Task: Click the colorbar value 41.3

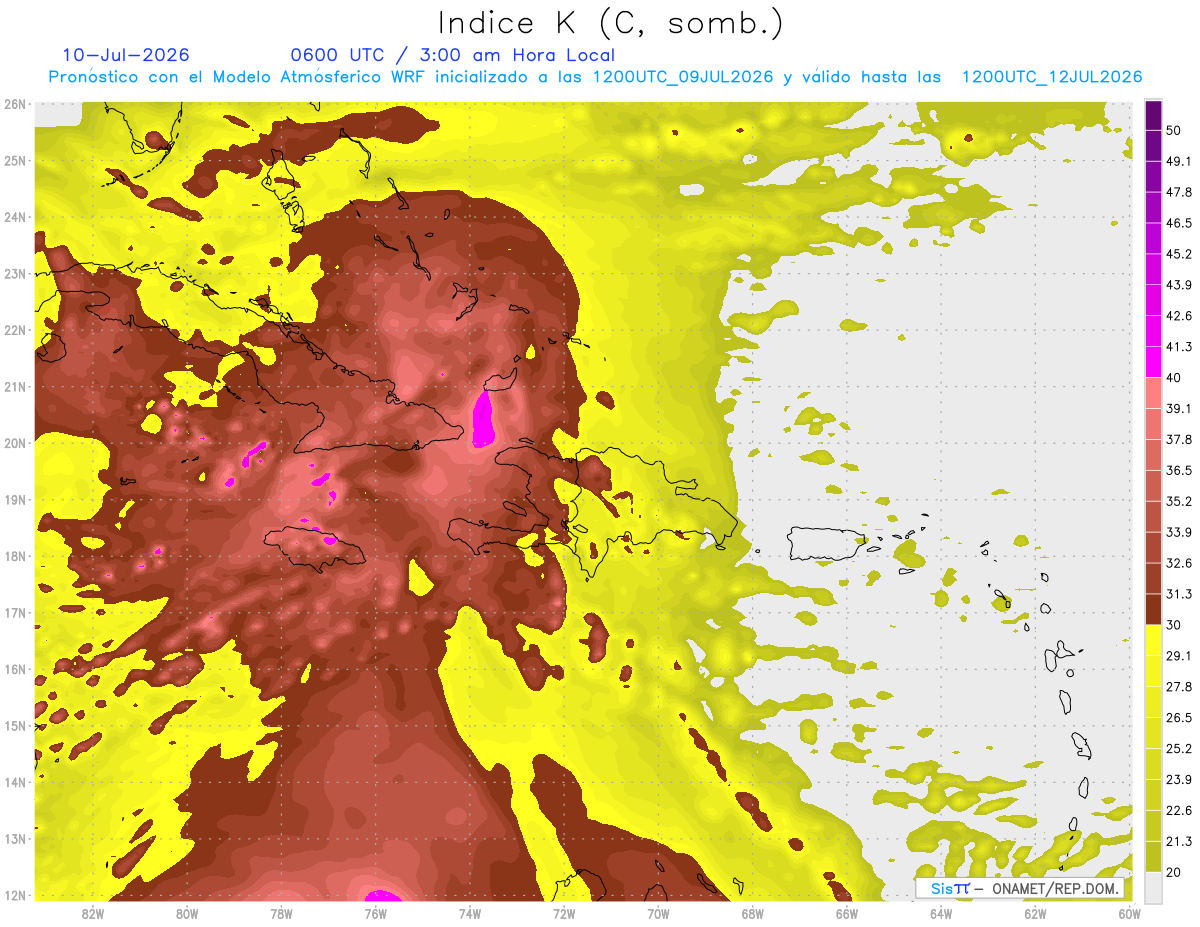Action: point(1180,347)
